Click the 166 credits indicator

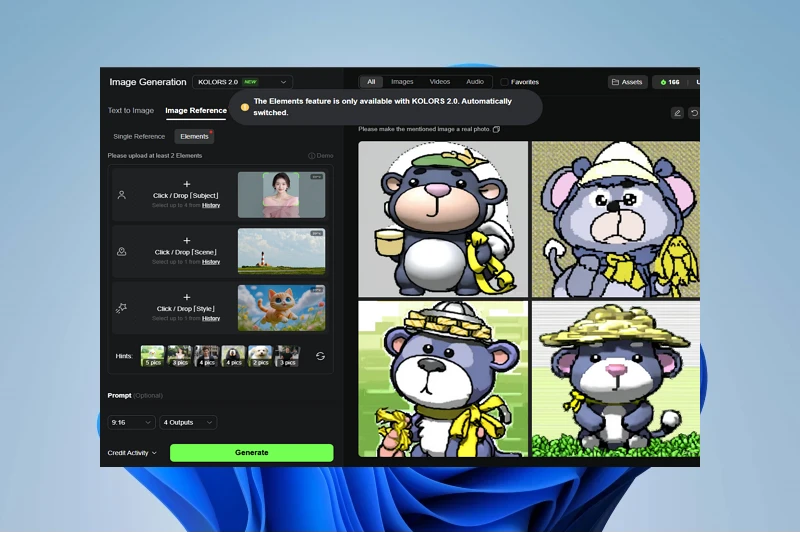click(670, 82)
